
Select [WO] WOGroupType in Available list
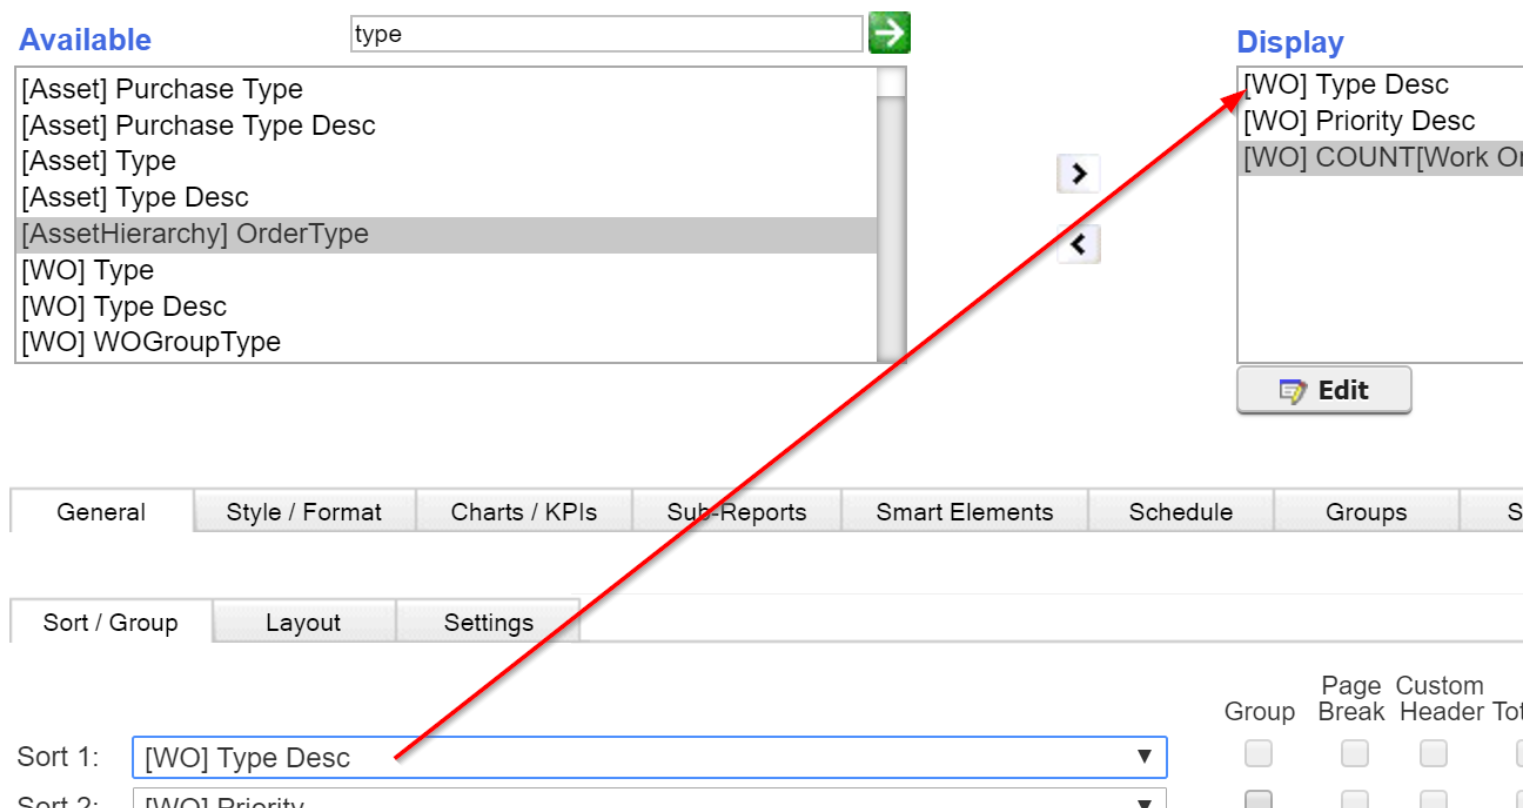coord(151,342)
